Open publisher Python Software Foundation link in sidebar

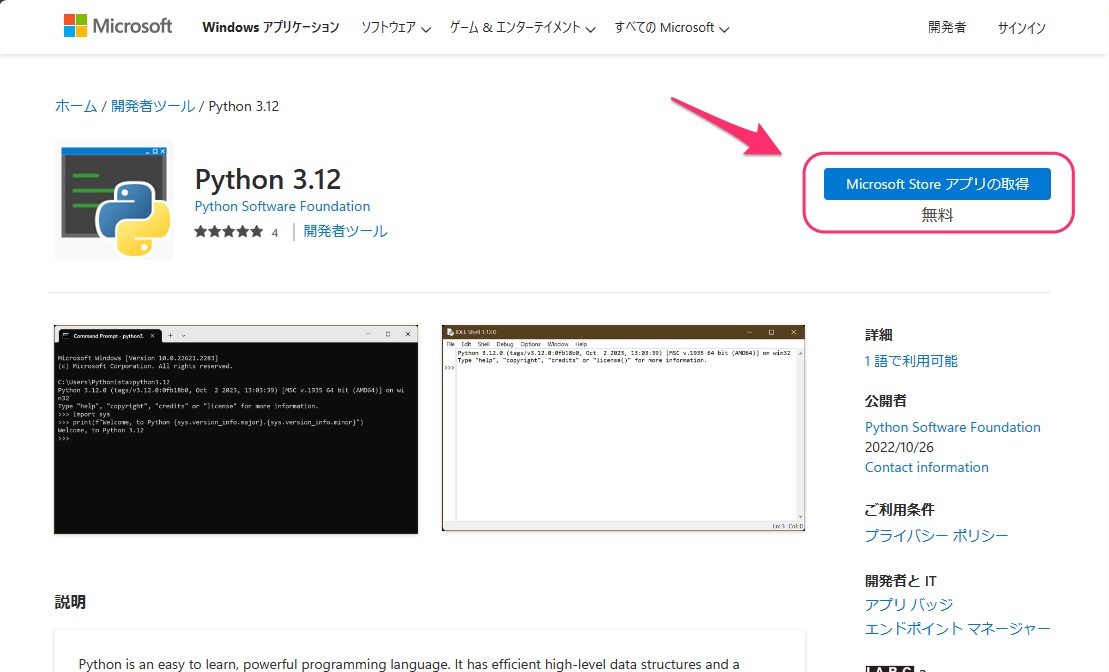click(953, 427)
